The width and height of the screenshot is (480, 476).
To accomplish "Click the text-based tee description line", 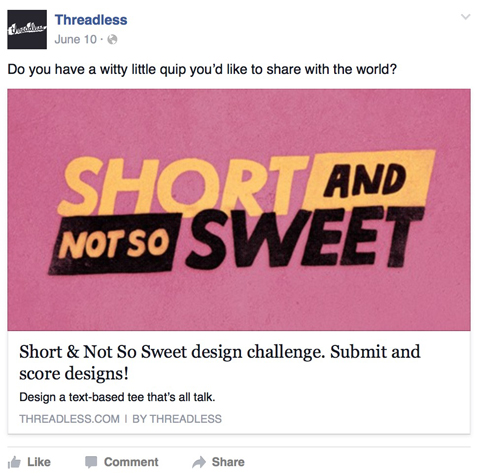I will click(x=117, y=397).
